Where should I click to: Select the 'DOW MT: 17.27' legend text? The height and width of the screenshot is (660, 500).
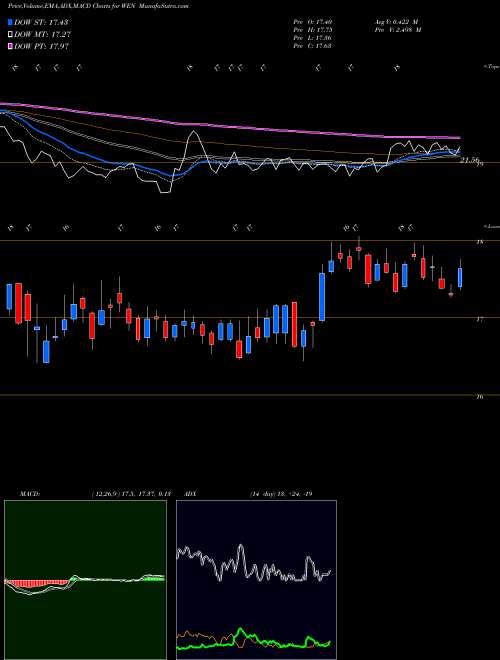(x=42, y=35)
